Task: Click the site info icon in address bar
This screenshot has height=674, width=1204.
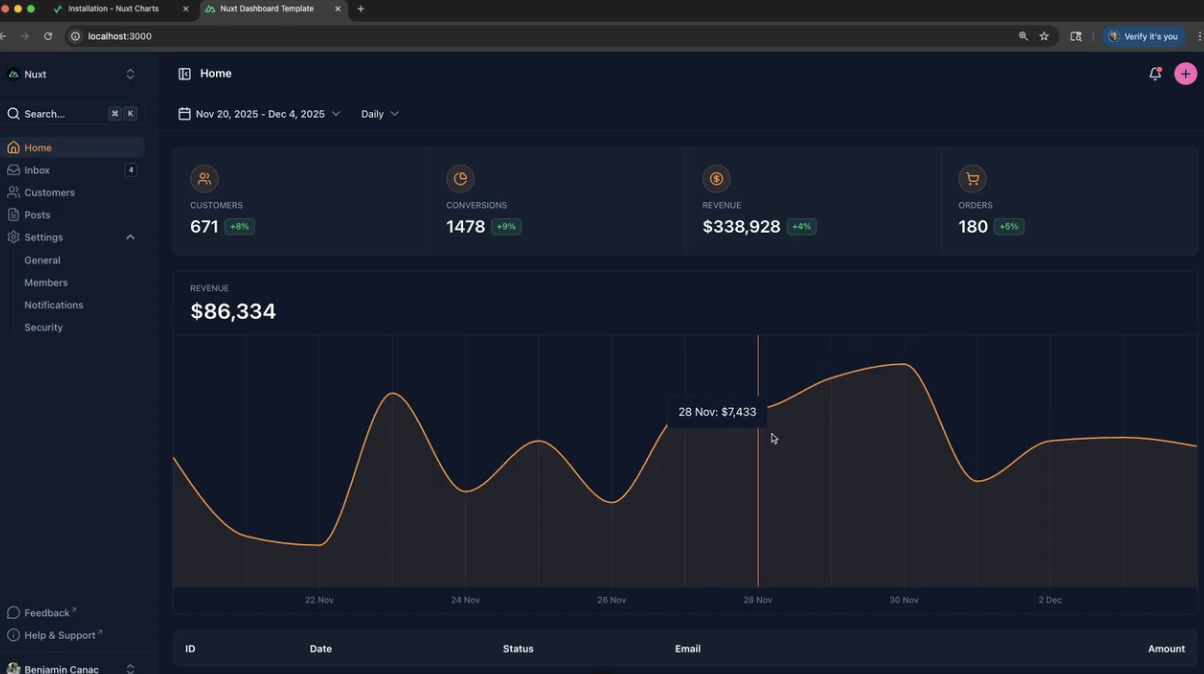Action: click(x=74, y=36)
